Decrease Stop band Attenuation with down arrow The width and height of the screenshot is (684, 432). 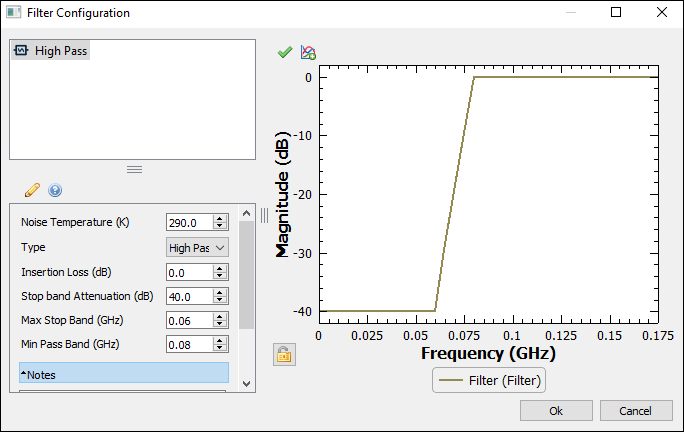pos(220,301)
